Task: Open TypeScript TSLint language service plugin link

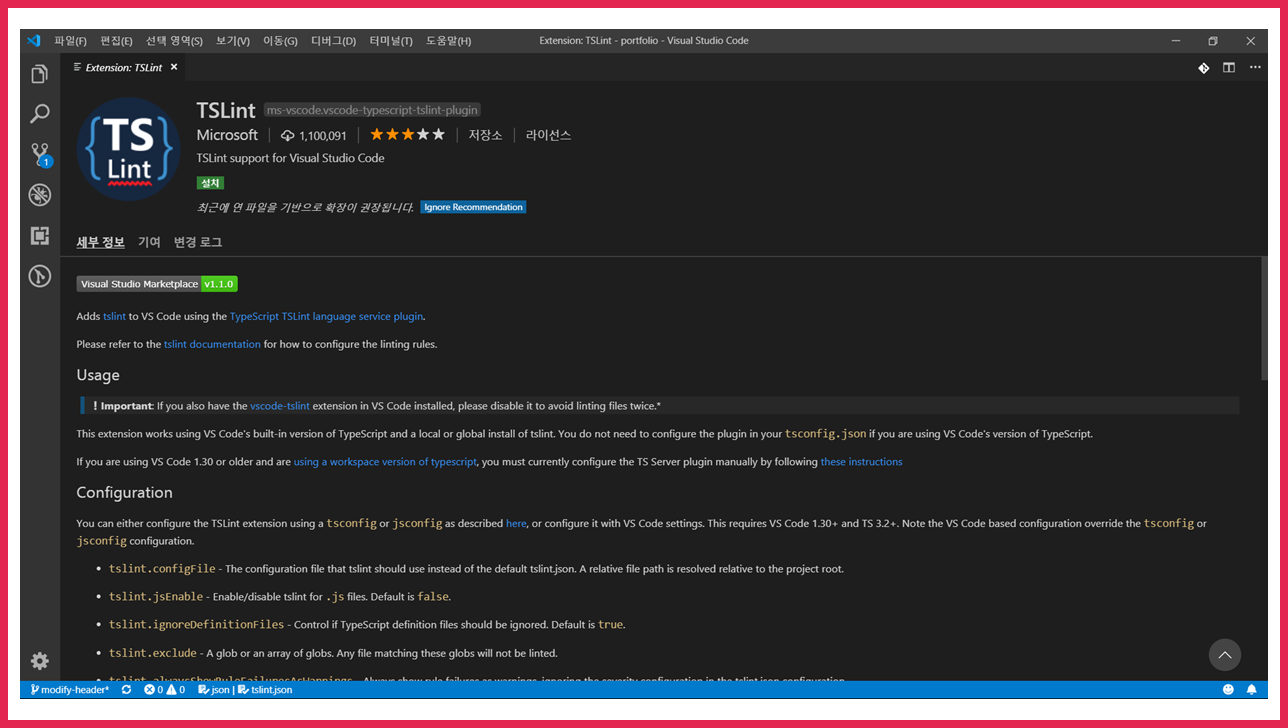Action: coord(326,316)
